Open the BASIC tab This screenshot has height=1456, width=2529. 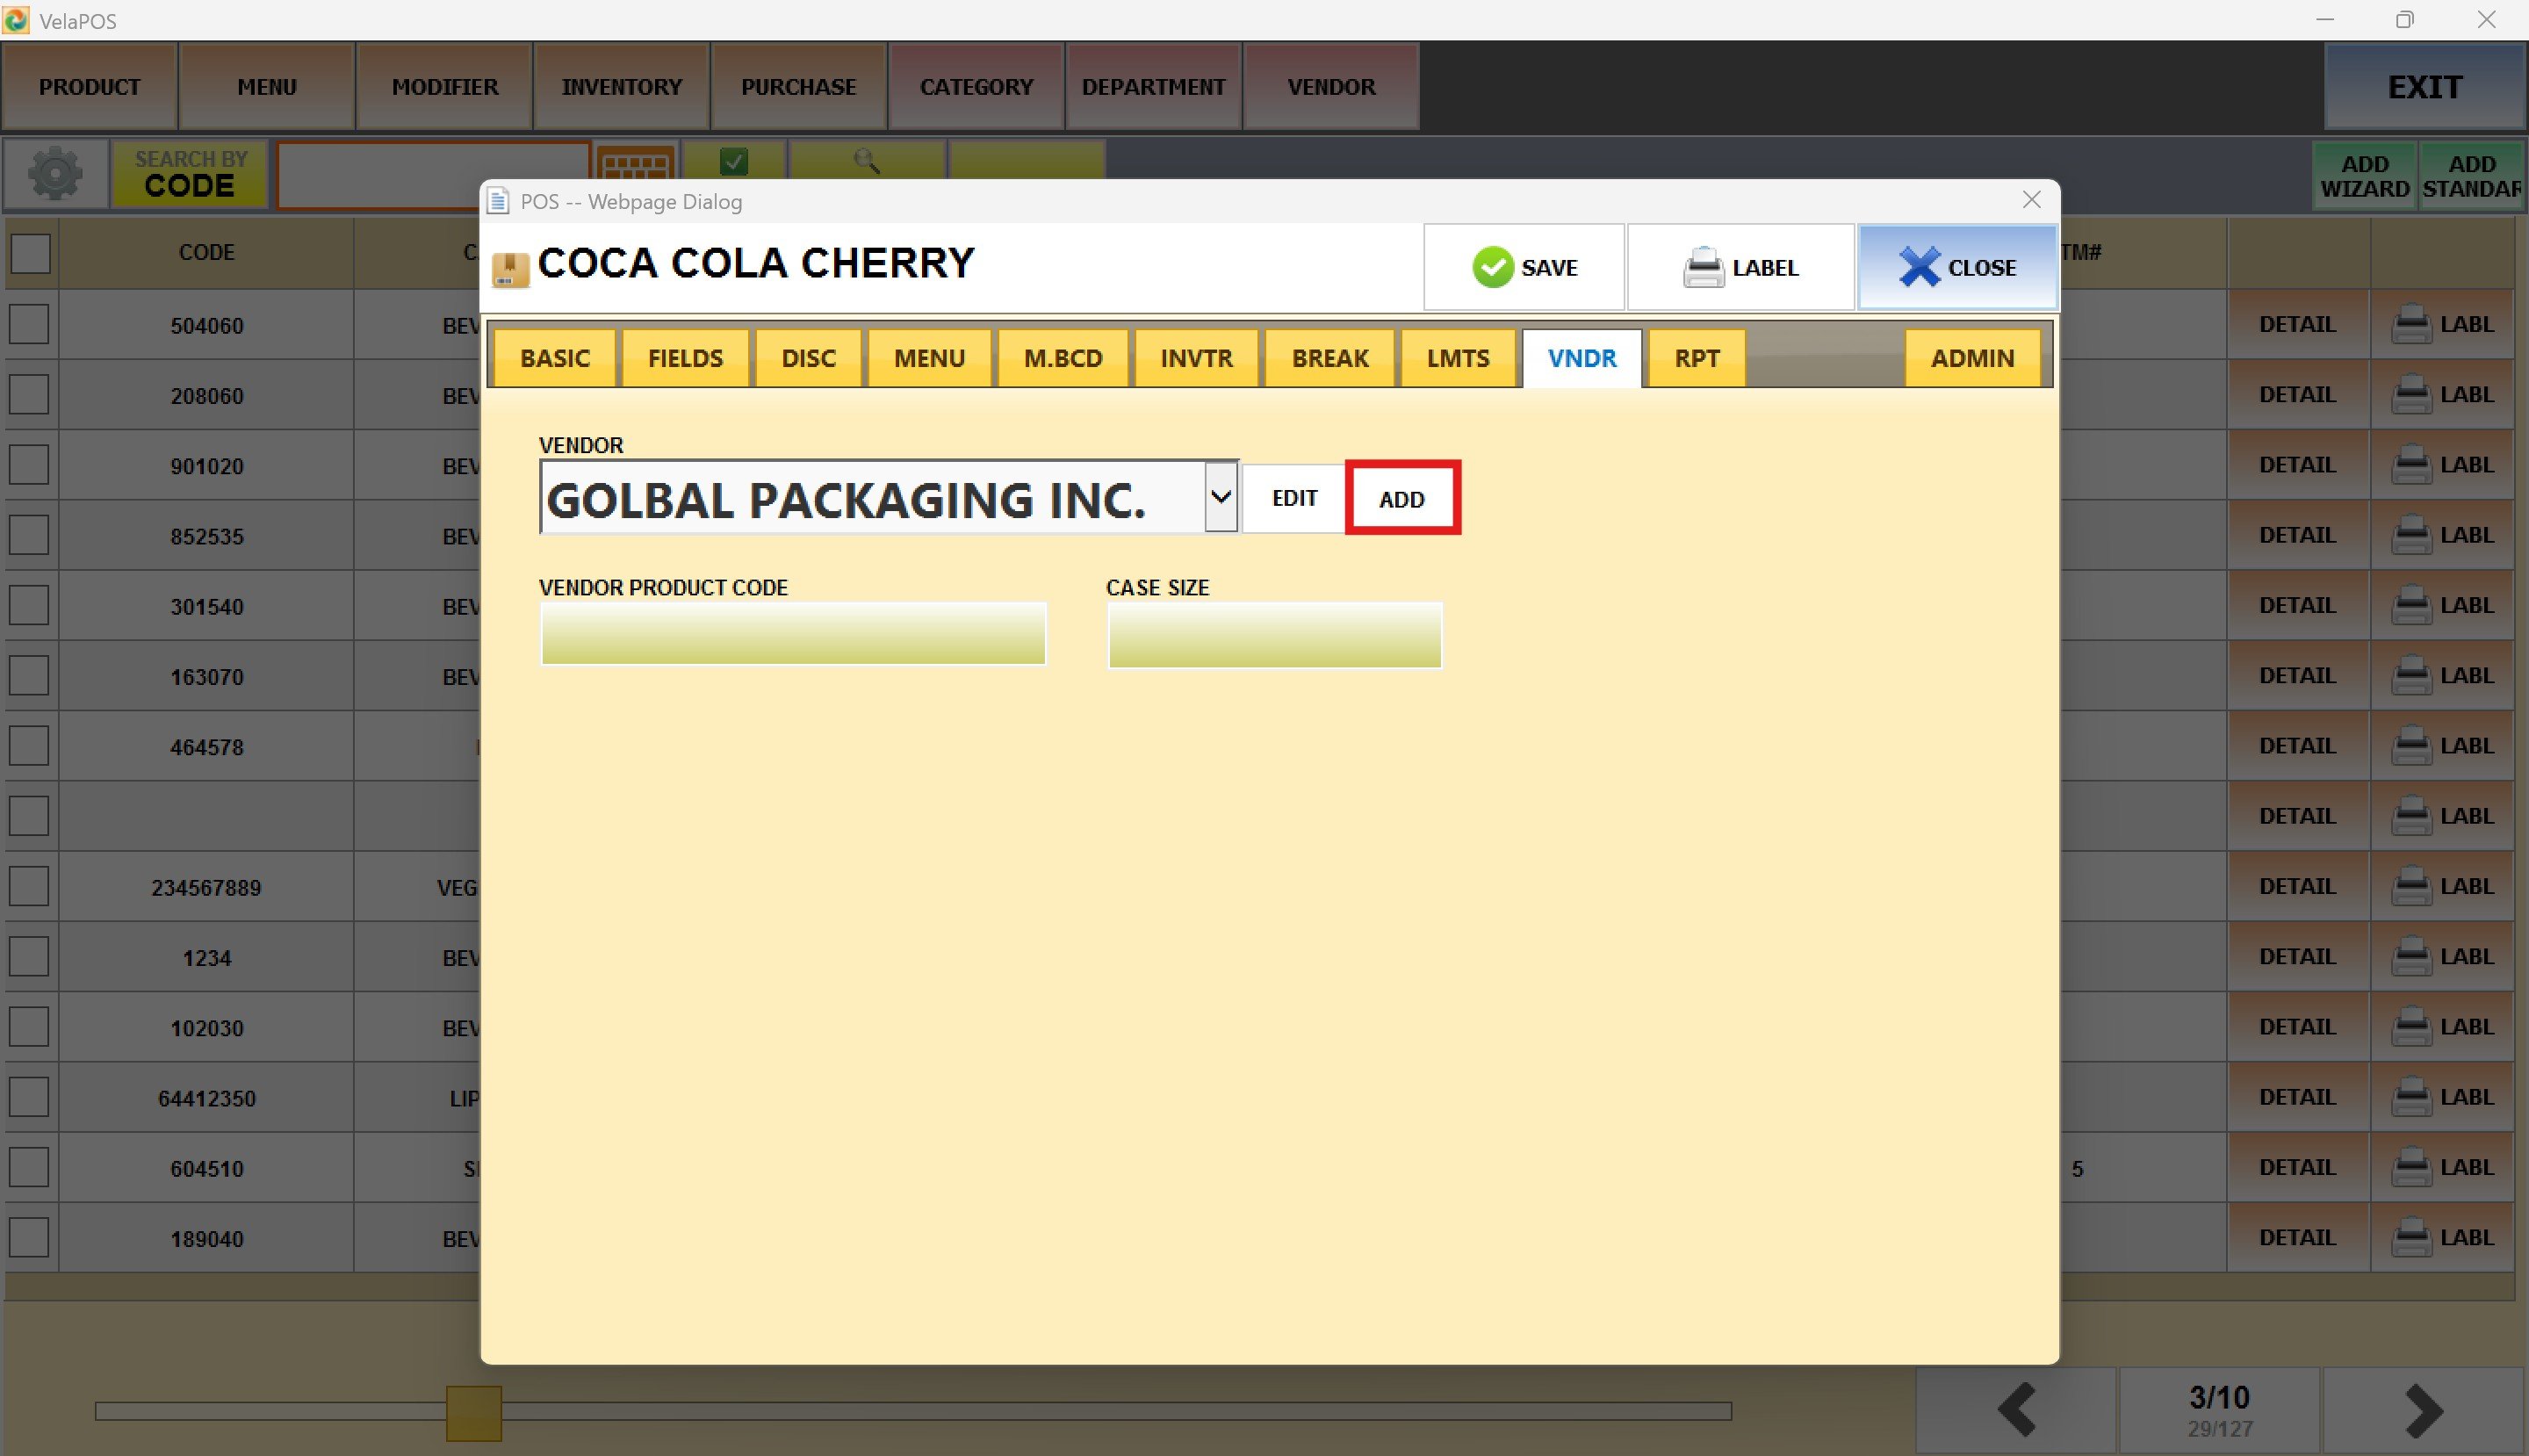click(x=554, y=358)
